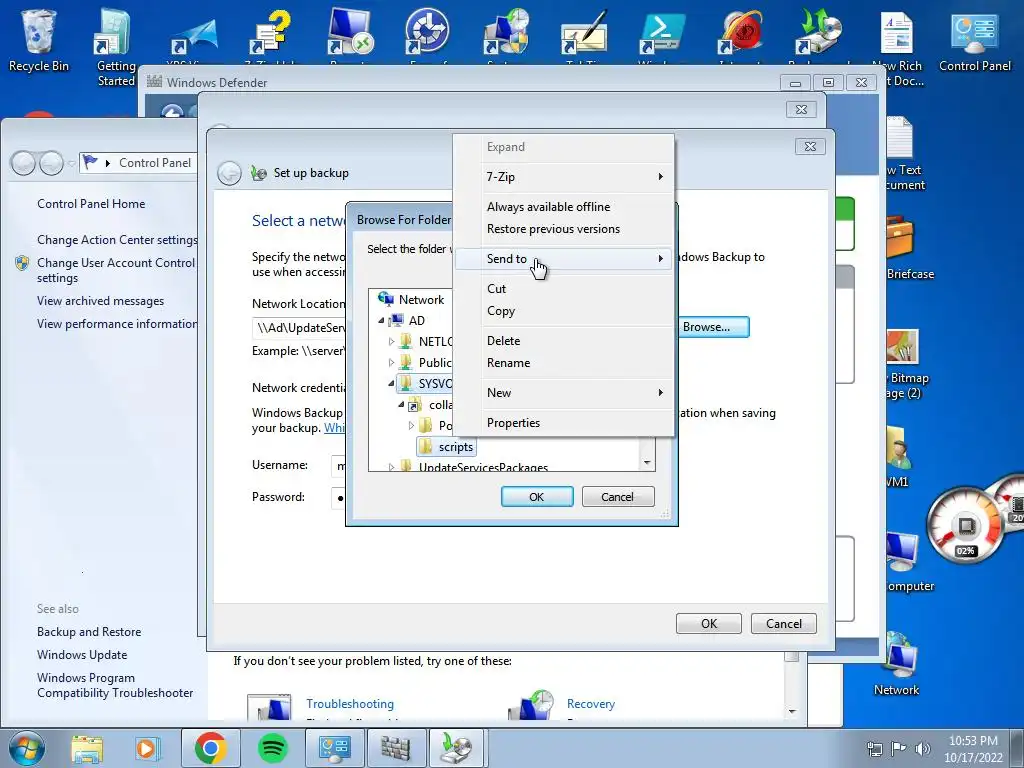Open Backup and Restore link
Screen dimensions: 1024x768
coord(89,632)
